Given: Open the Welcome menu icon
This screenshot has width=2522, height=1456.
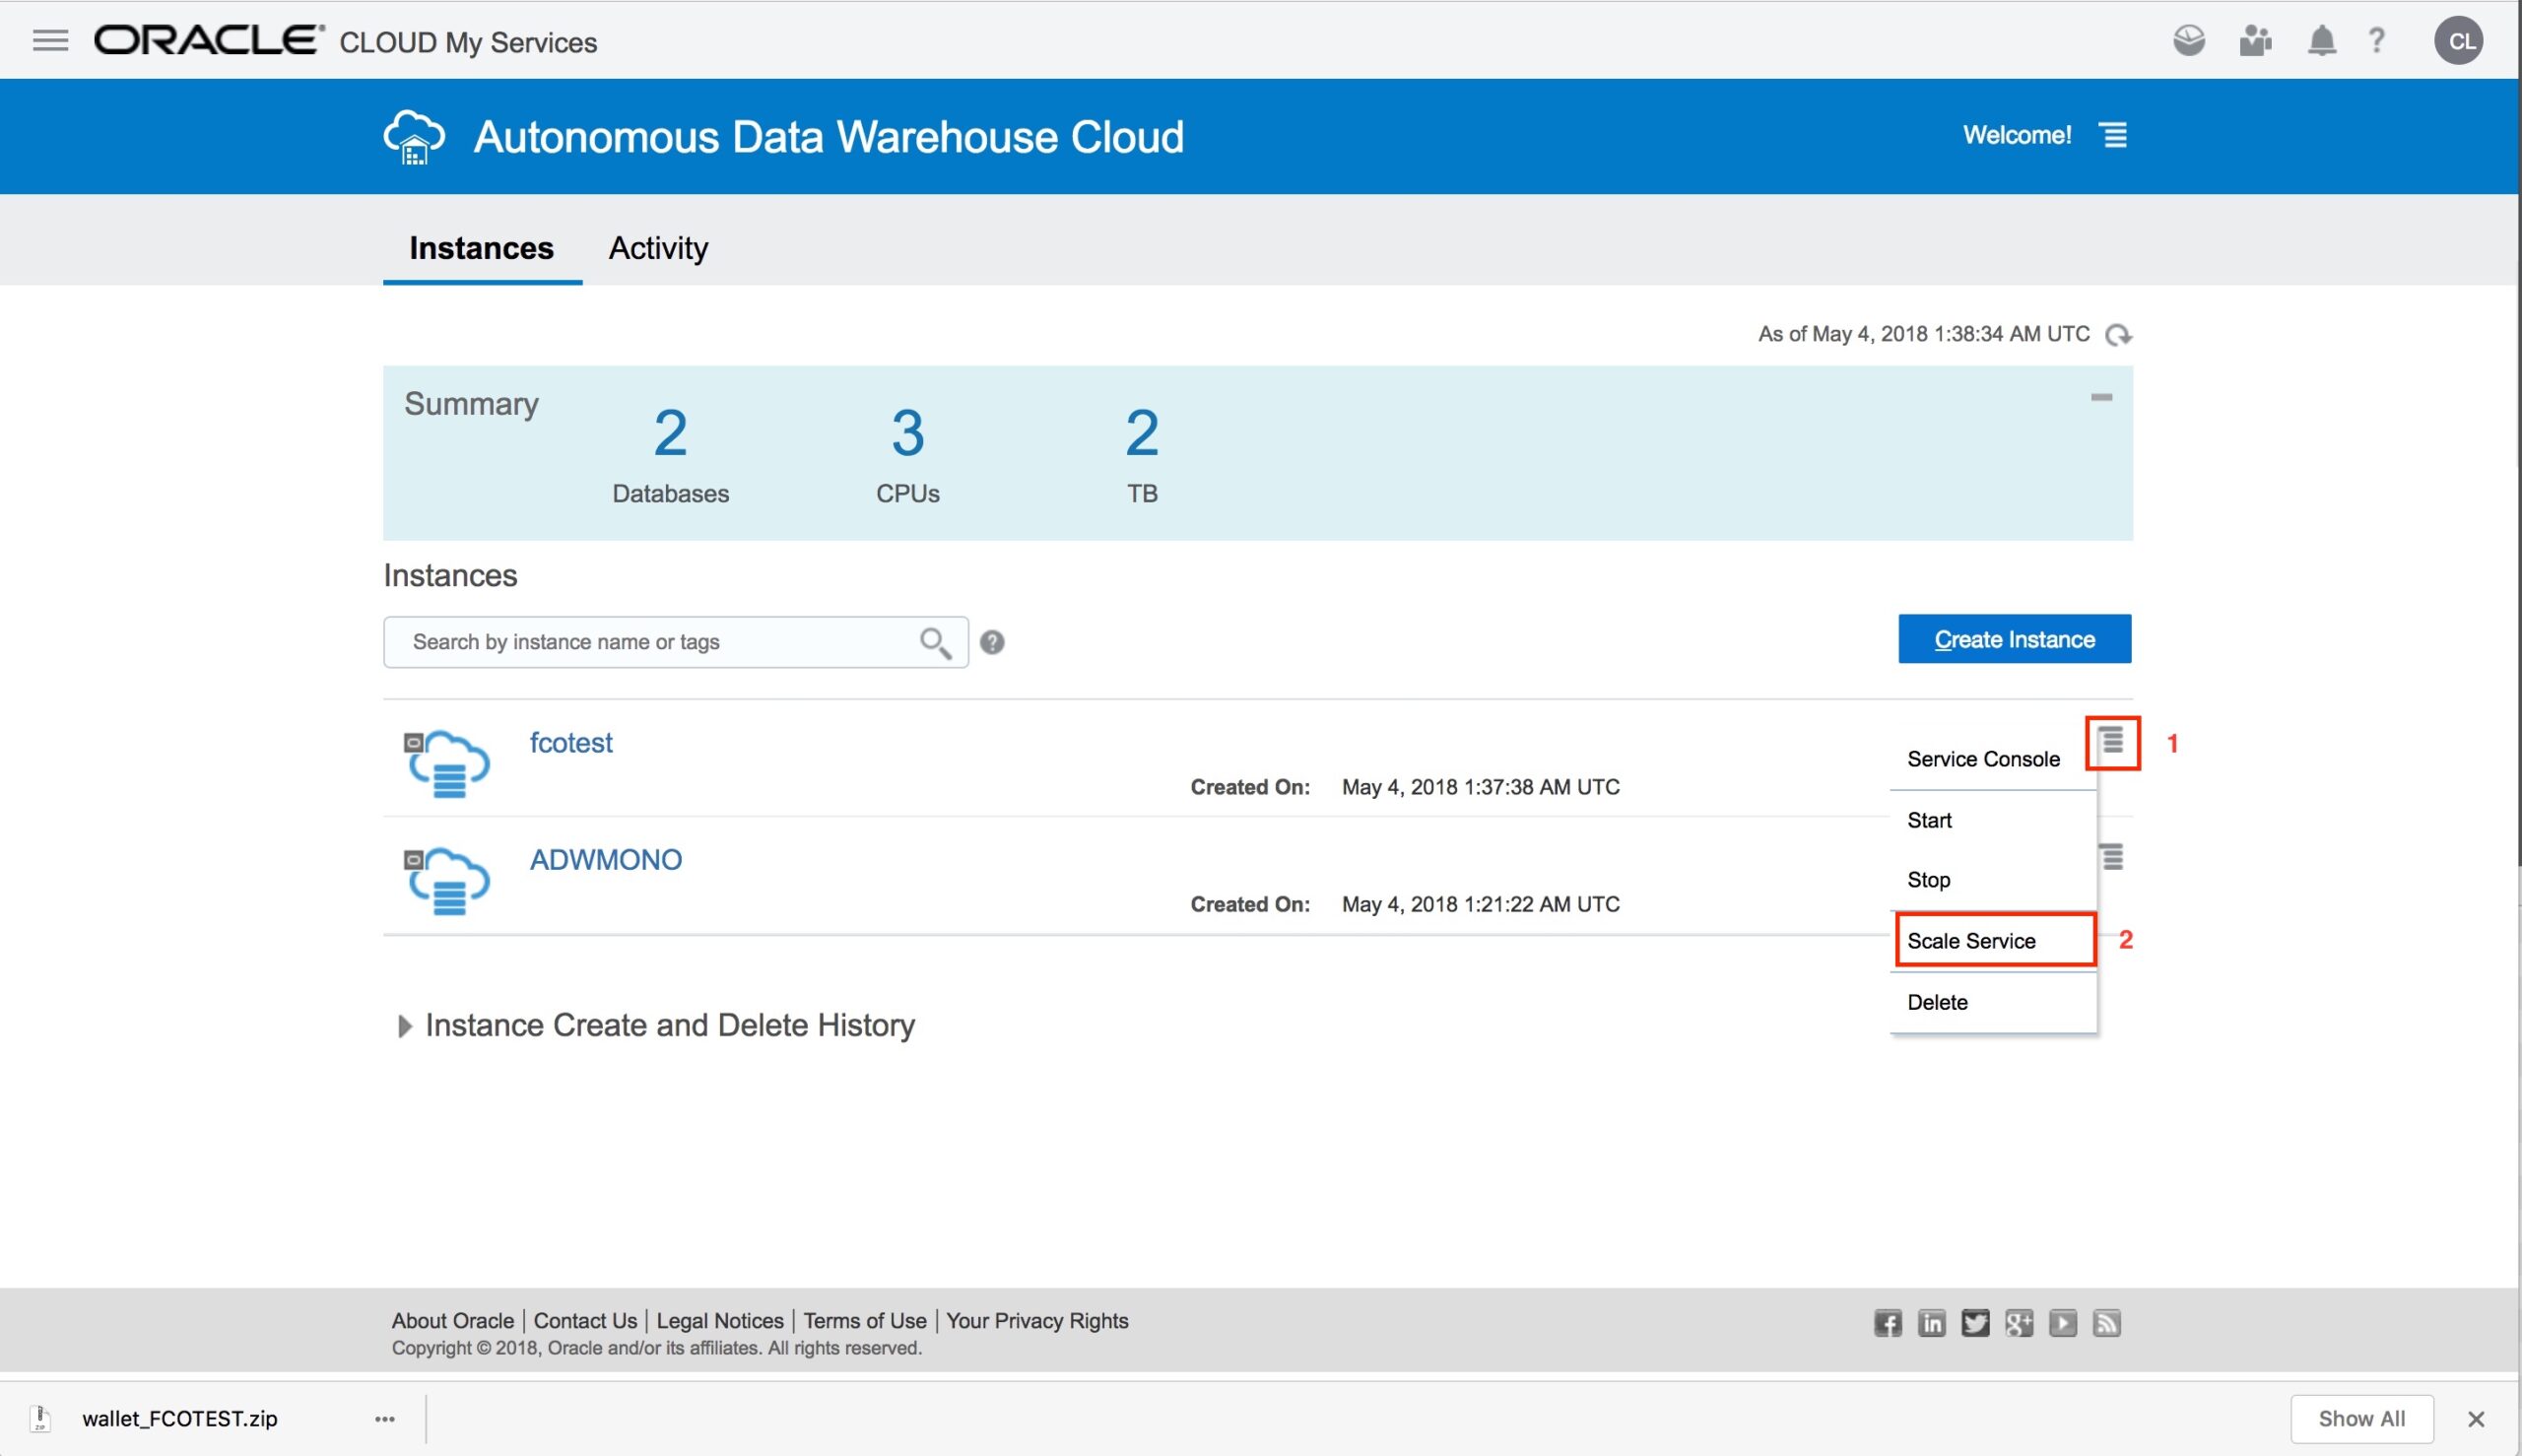Looking at the screenshot, I should (2113, 135).
